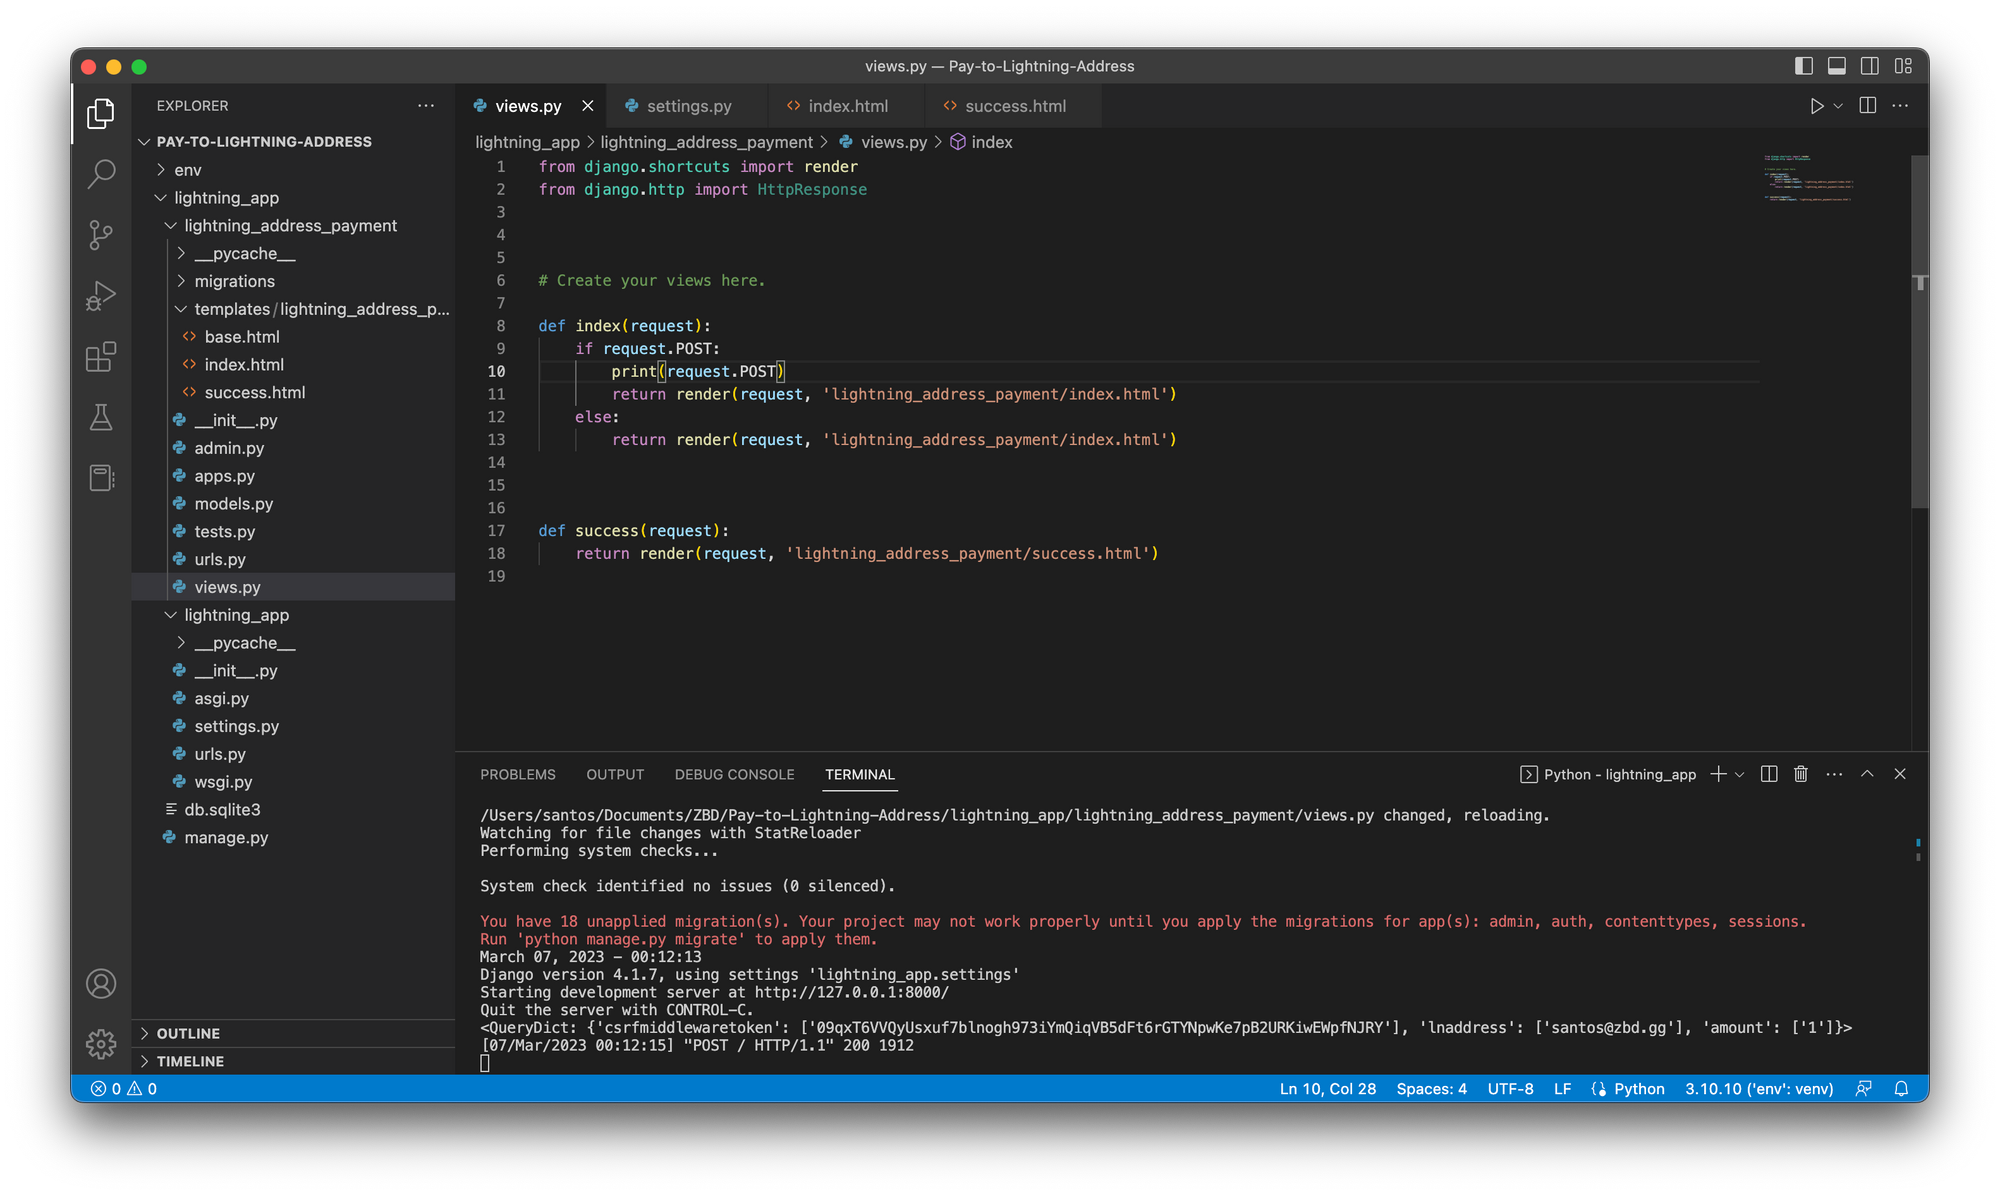Open the notebook icon in activity bar
The height and width of the screenshot is (1196, 2000).
[x=101, y=478]
